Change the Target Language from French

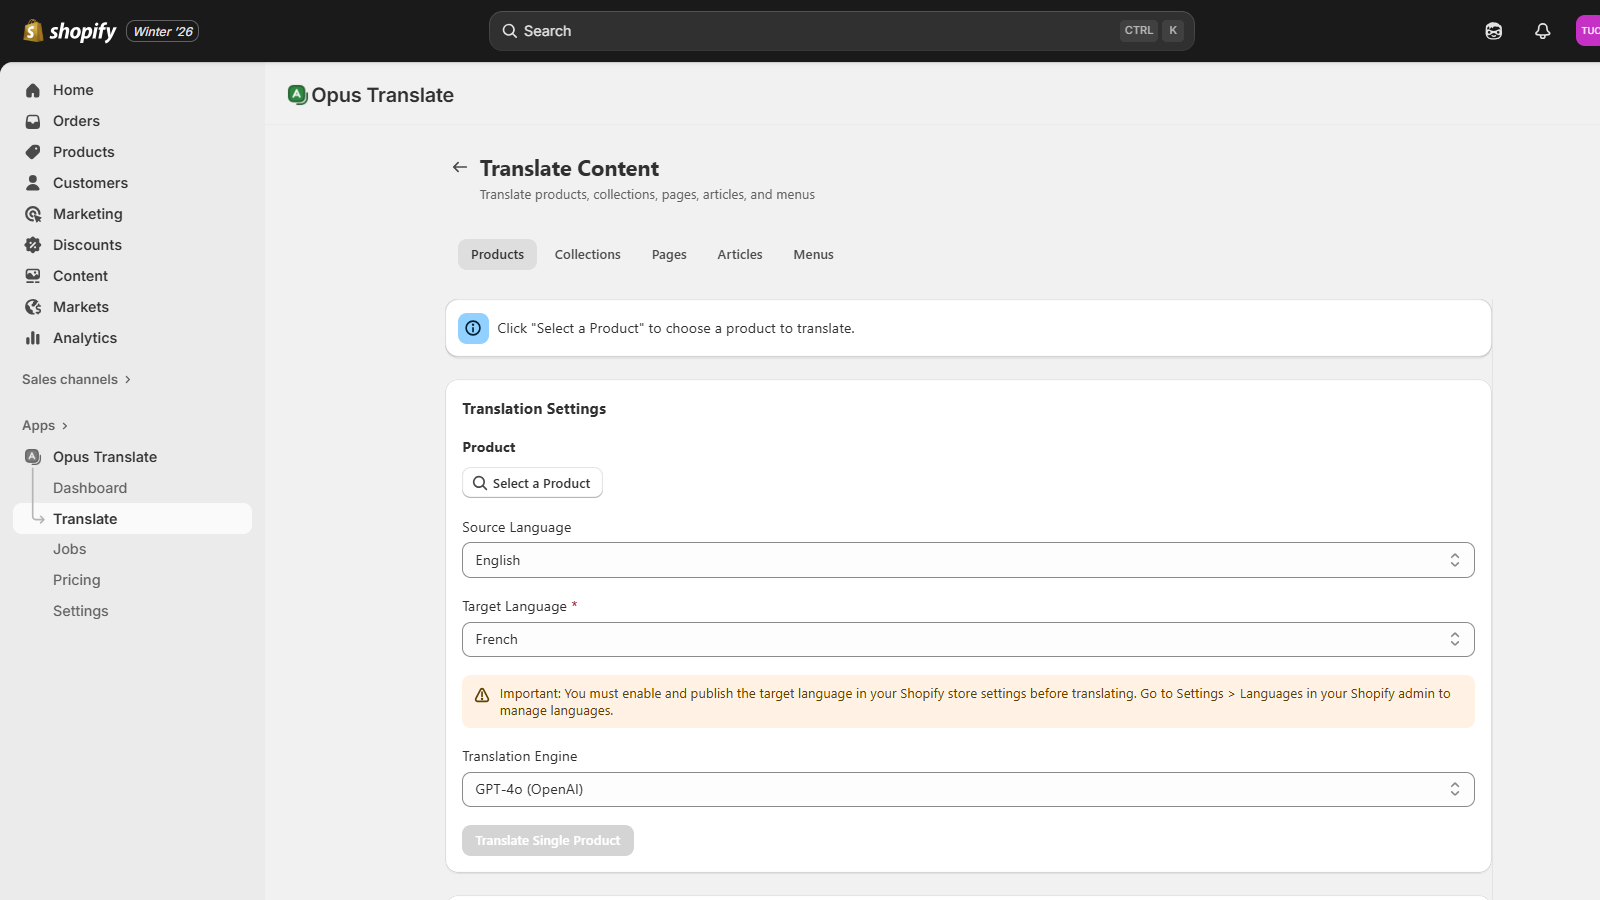tap(967, 639)
